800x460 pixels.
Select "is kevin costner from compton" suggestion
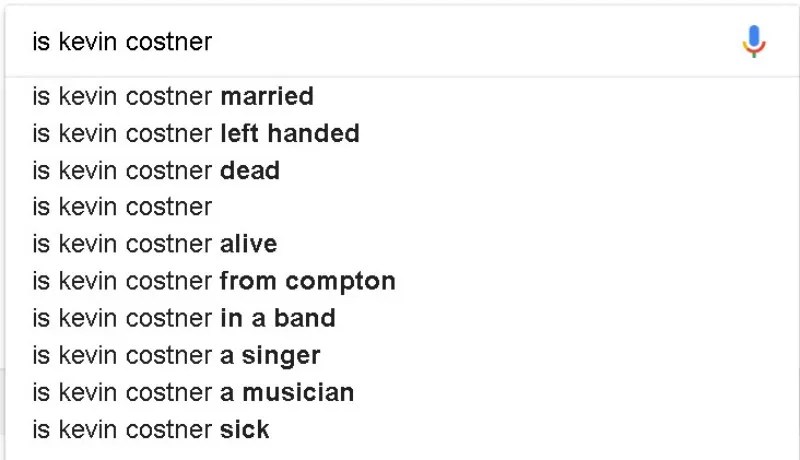(x=214, y=282)
